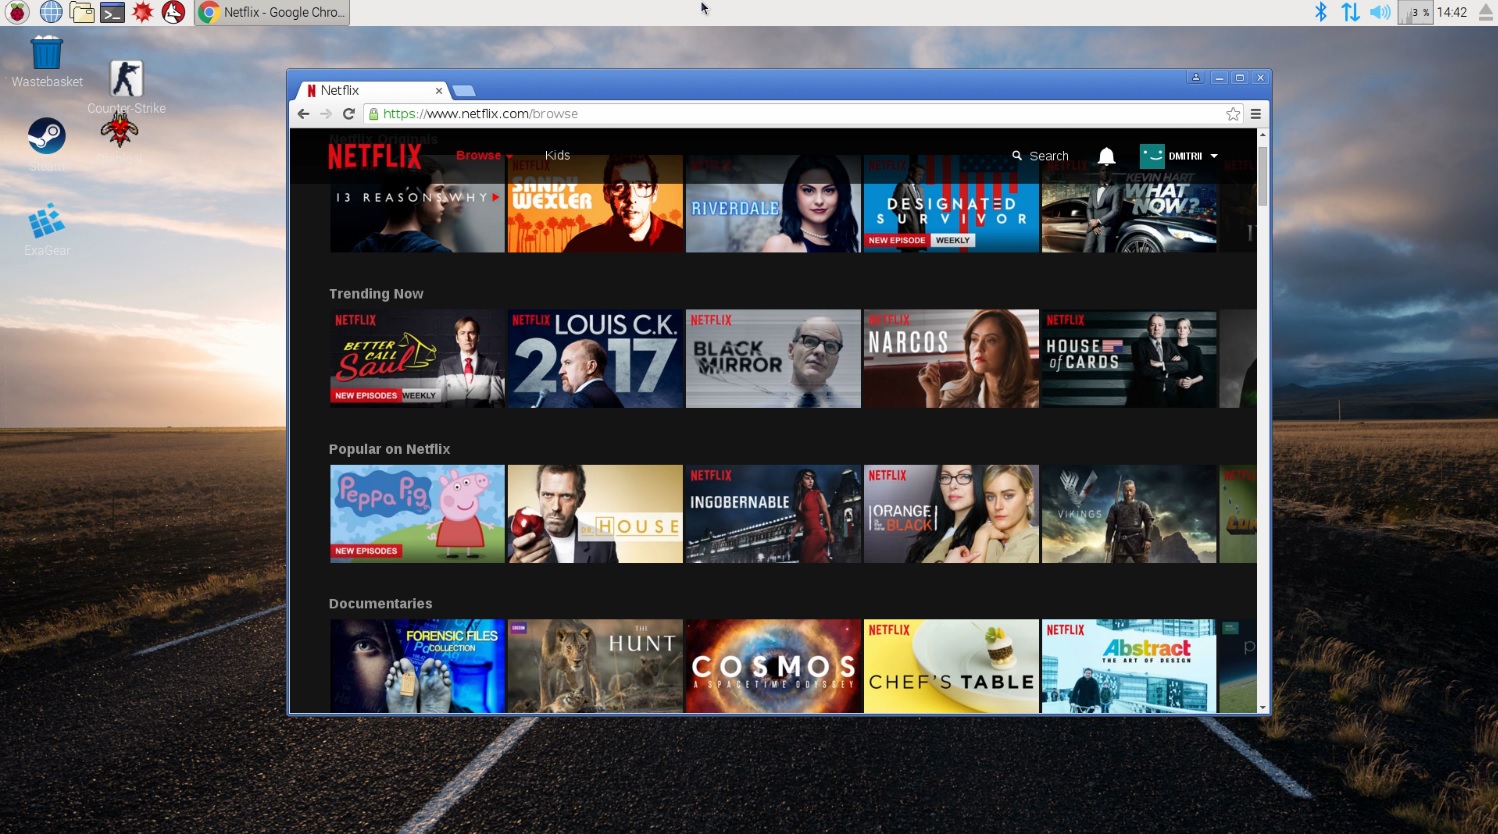Click the Popular on Netflix heading
The width and height of the screenshot is (1498, 834).
coord(389,449)
